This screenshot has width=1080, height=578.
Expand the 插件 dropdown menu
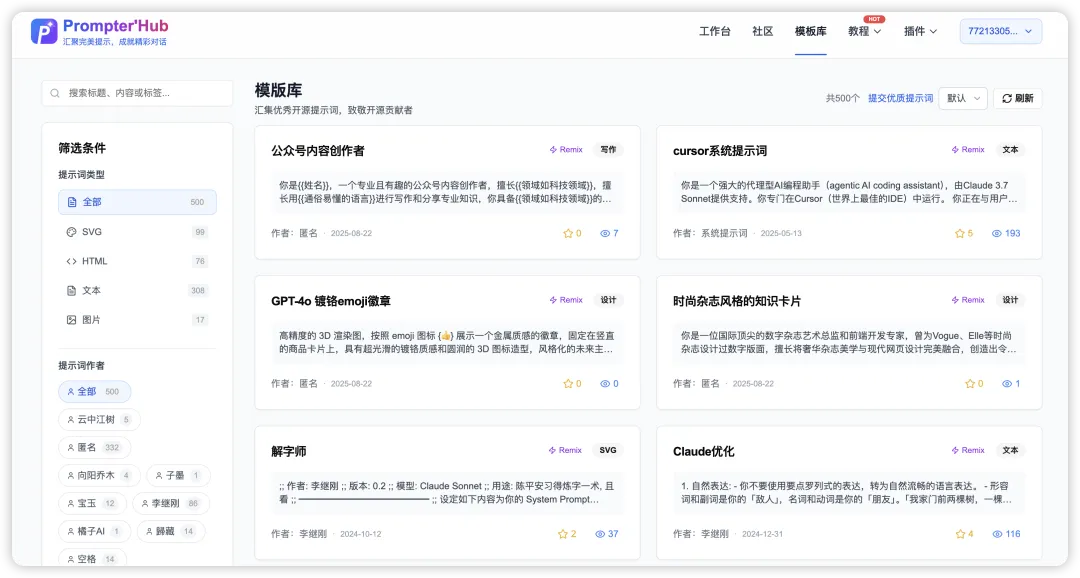tap(920, 31)
